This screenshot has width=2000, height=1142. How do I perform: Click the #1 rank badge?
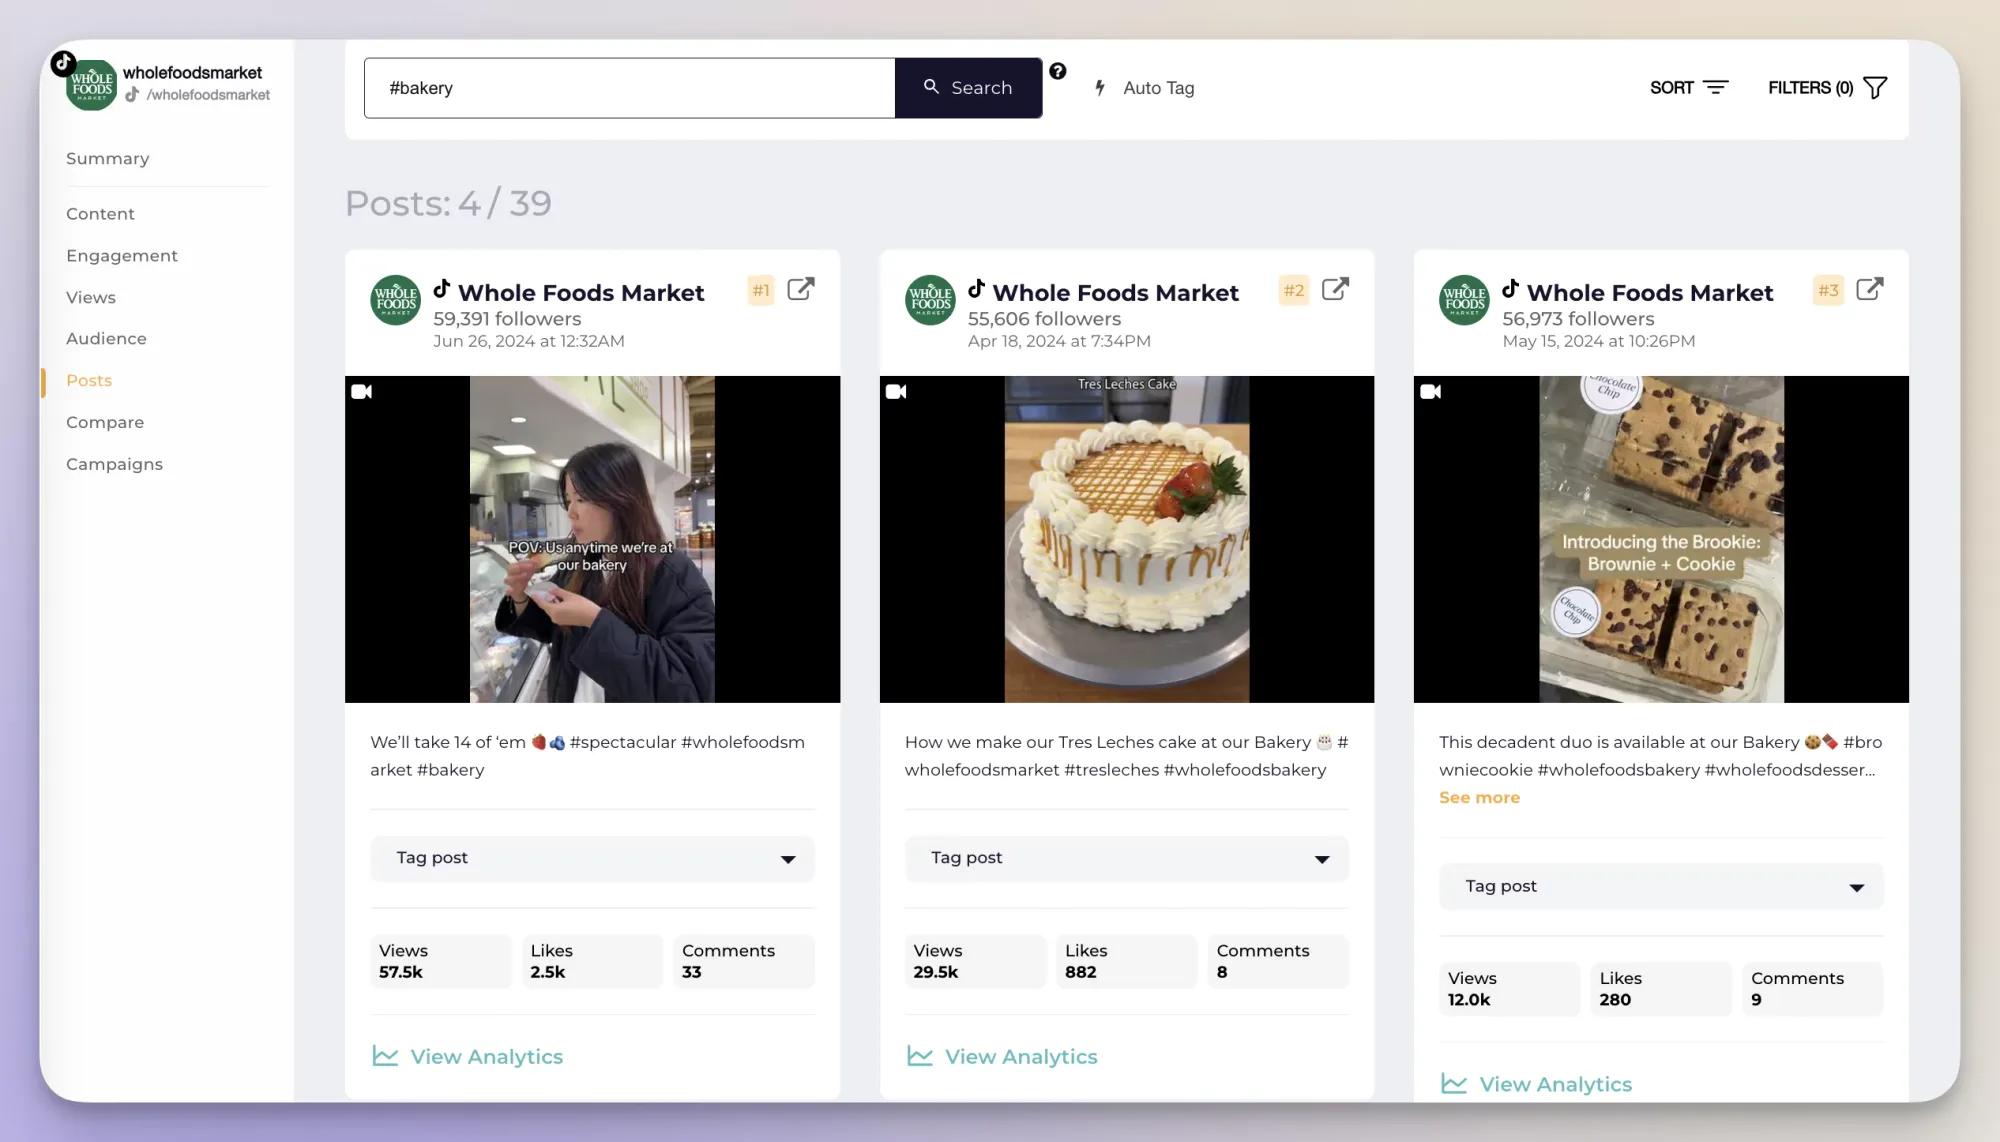click(761, 291)
